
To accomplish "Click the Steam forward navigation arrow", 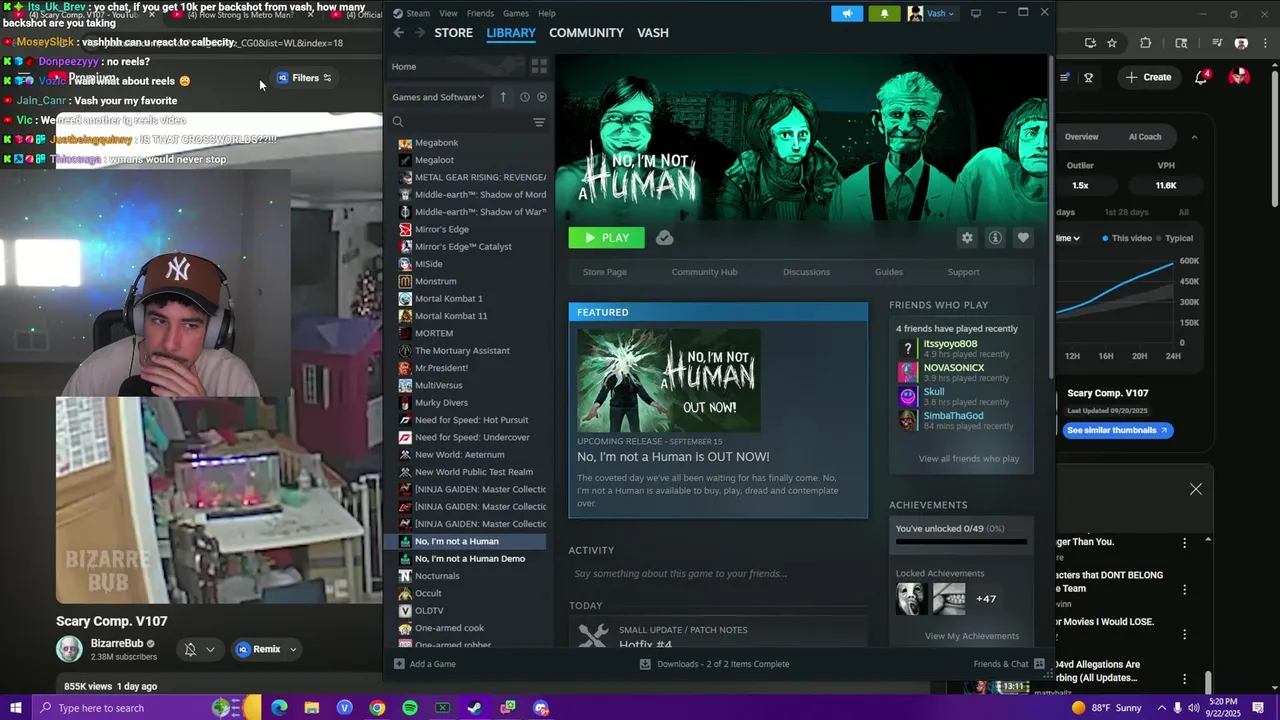I will click(x=420, y=33).
